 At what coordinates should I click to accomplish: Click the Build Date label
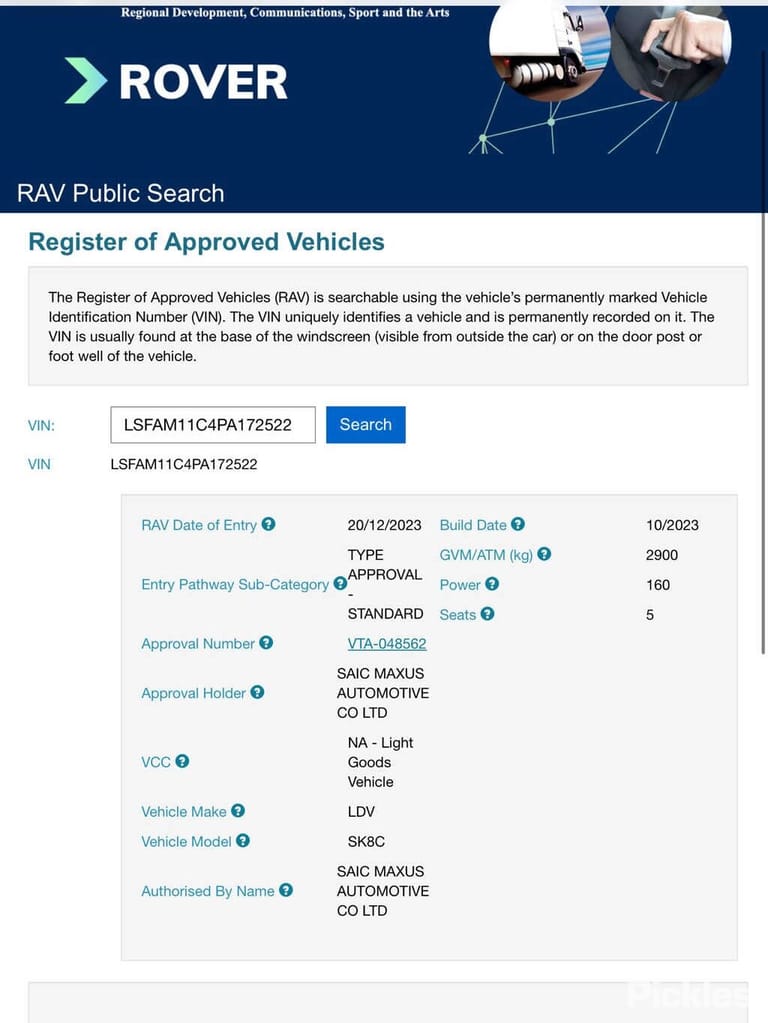click(x=473, y=525)
